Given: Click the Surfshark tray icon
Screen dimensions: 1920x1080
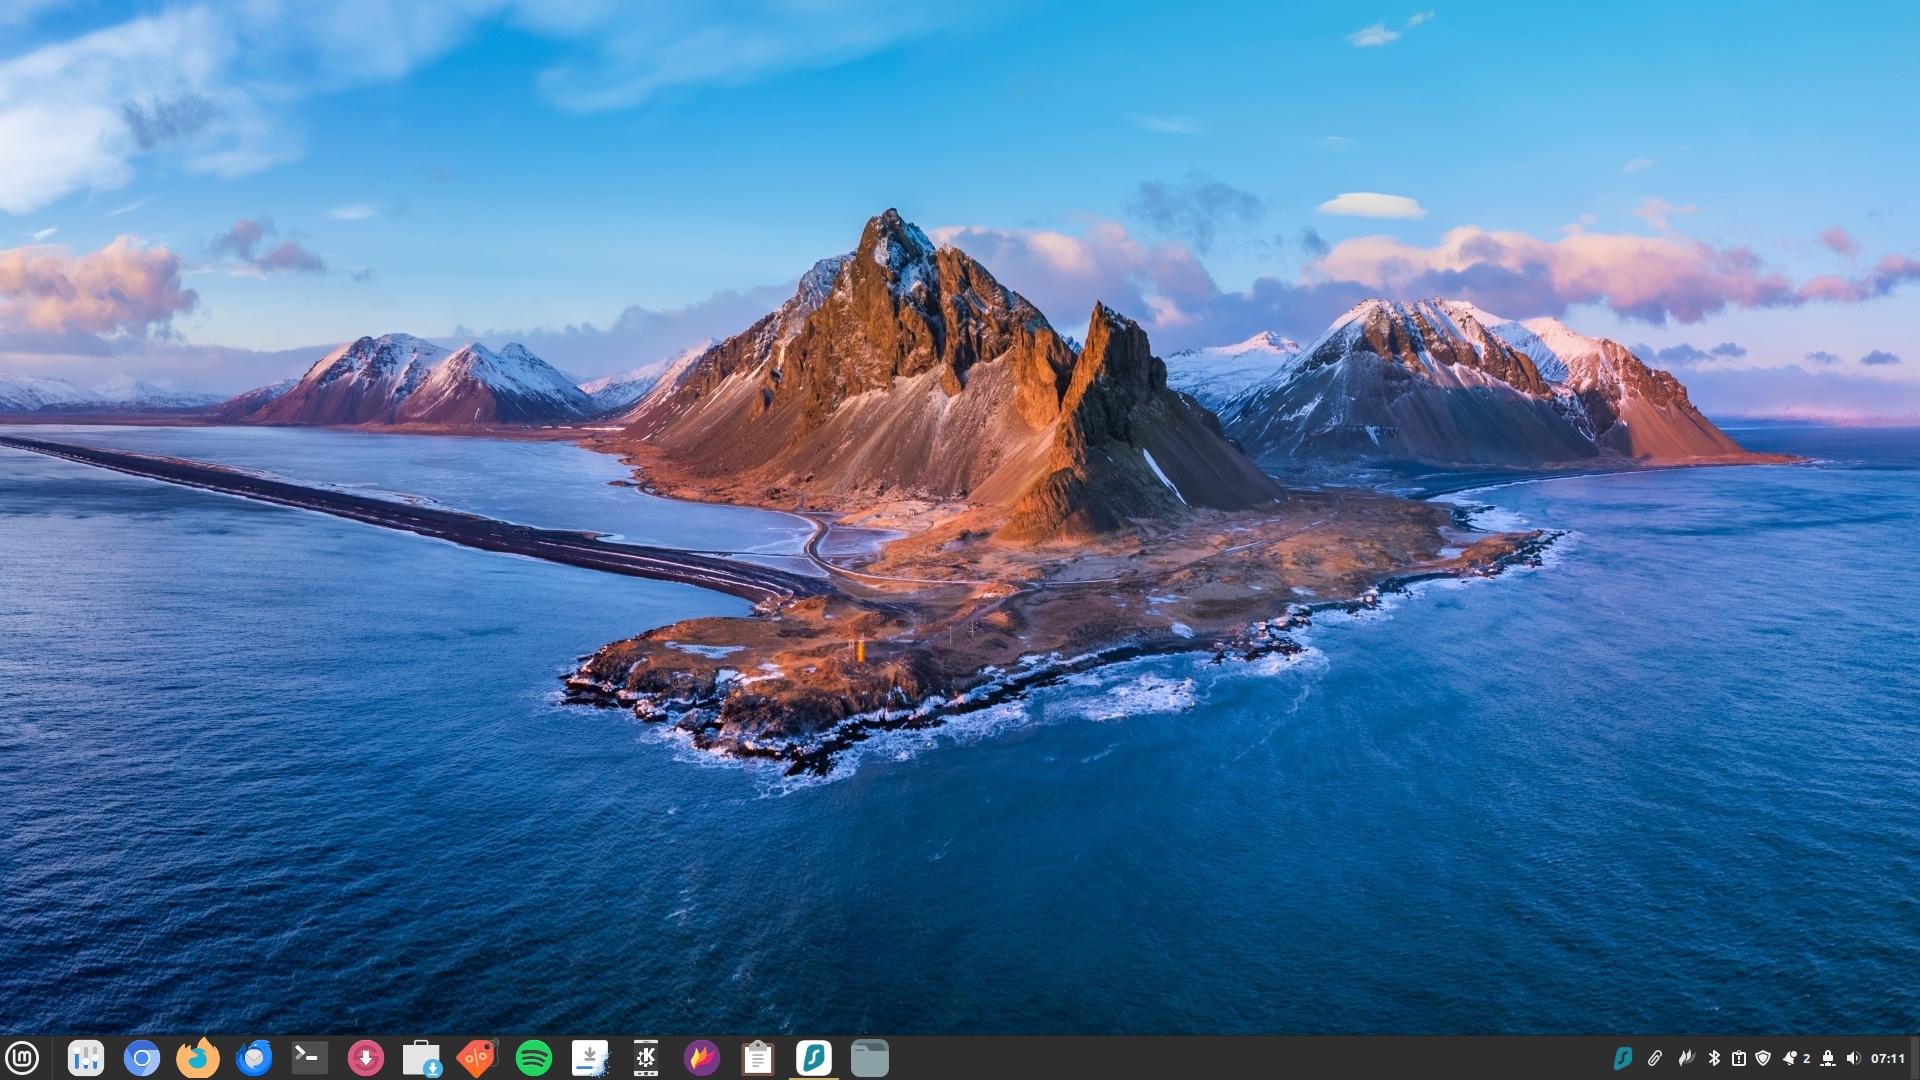Looking at the screenshot, I should [x=1623, y=1058].
